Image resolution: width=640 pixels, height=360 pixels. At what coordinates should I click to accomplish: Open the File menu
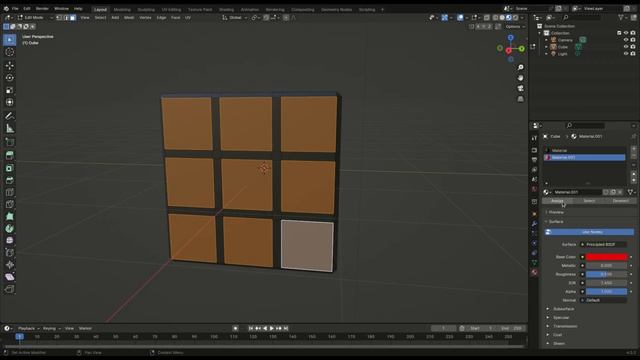(x=15, y=8)
